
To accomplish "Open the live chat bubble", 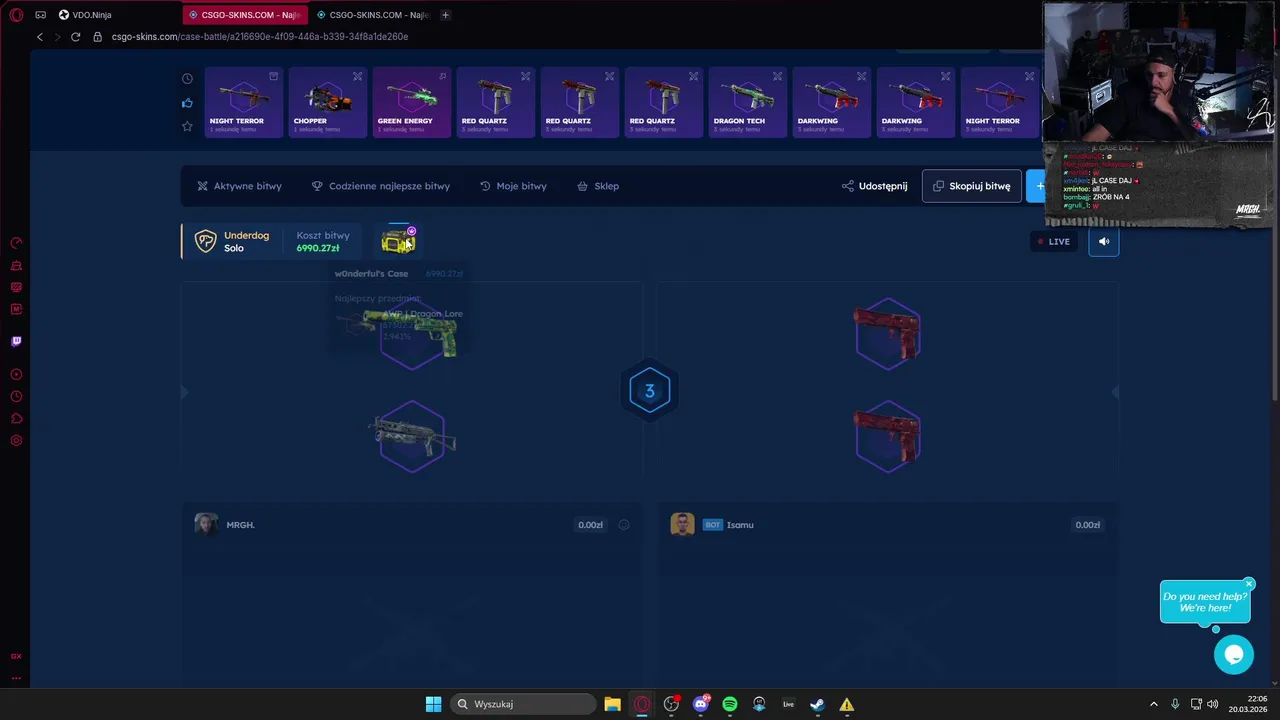I will pyautogui.click(x=1233, y=655).
